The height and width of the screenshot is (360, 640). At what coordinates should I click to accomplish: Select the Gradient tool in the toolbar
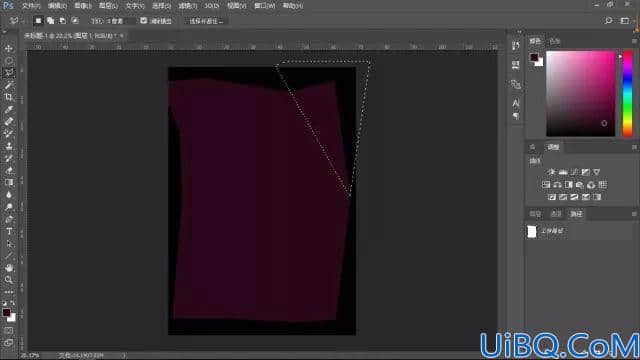(x=9, y=183)
